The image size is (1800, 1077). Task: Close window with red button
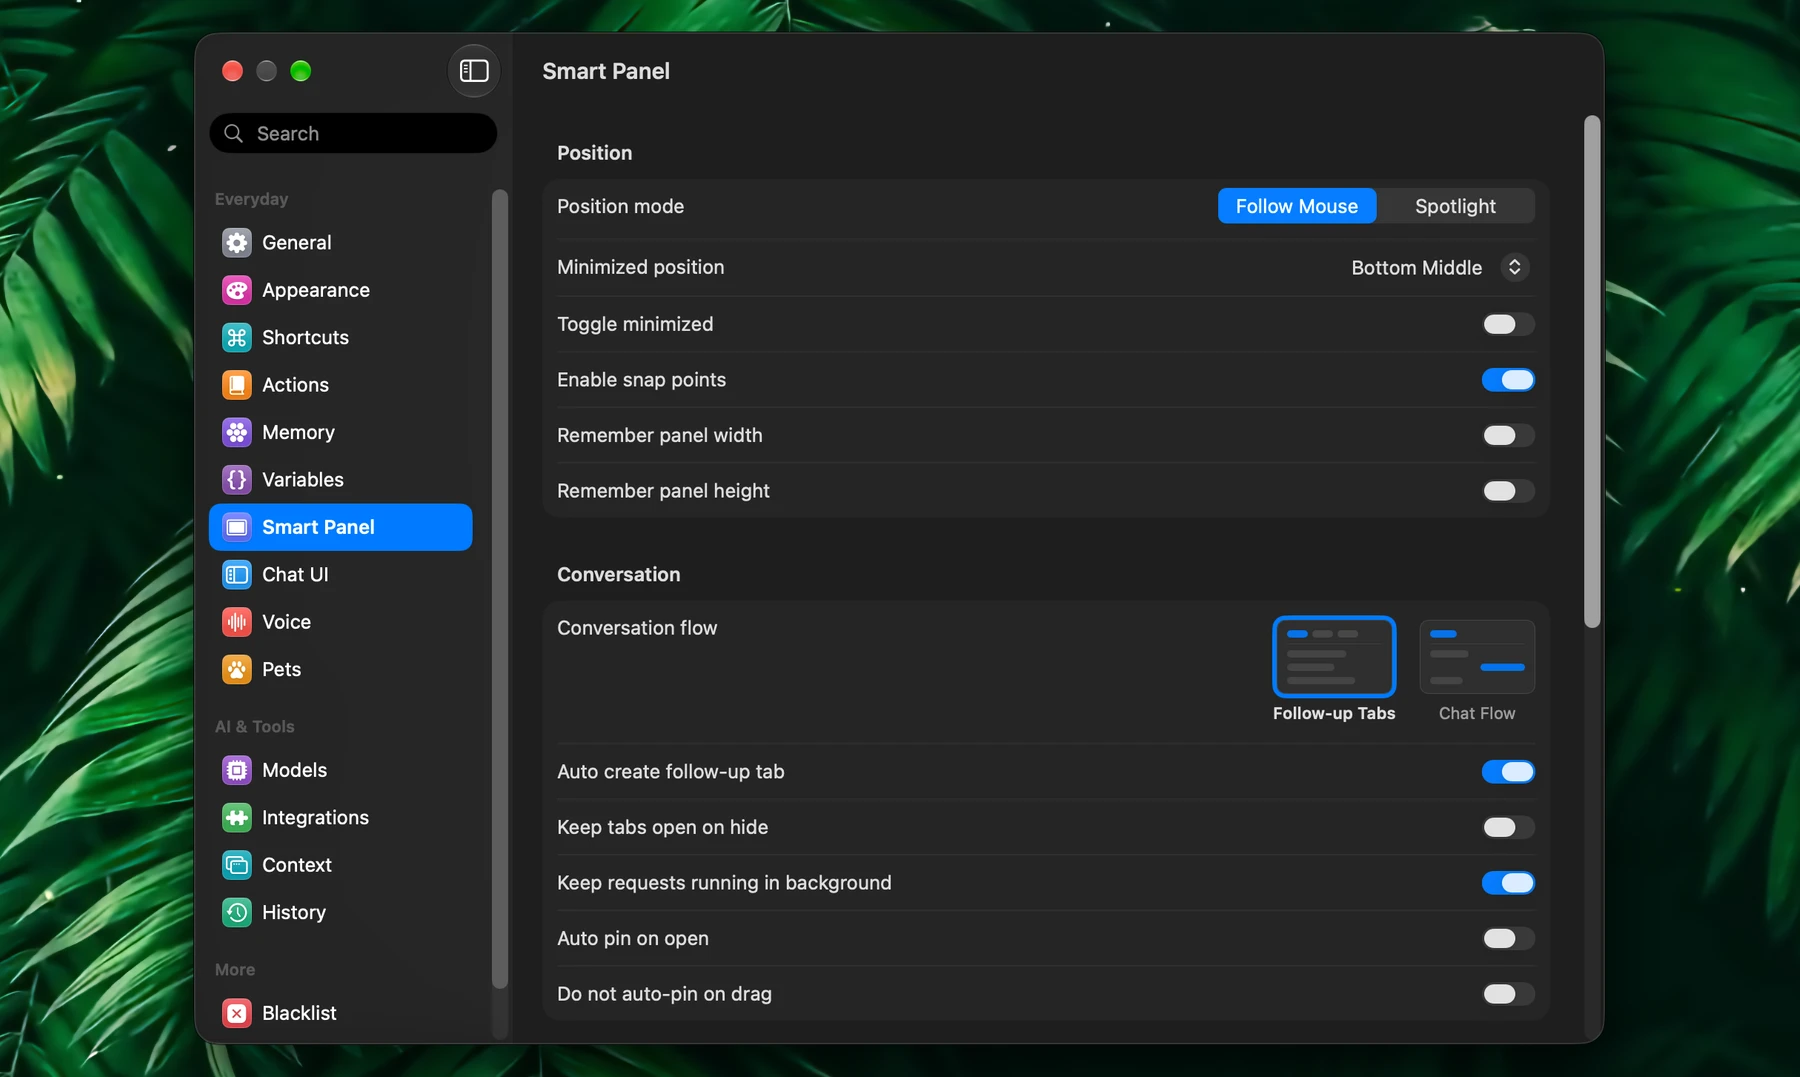click(232, 71)
